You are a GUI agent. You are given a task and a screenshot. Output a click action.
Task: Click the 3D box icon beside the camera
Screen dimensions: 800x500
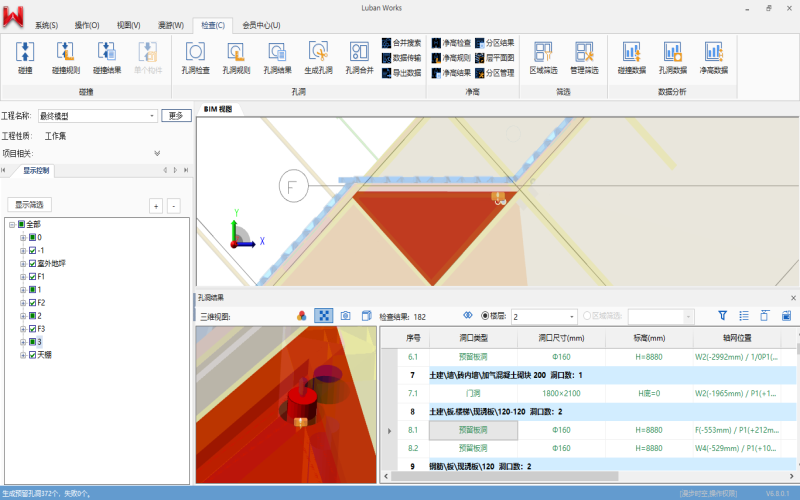click(x=366, y=316)
